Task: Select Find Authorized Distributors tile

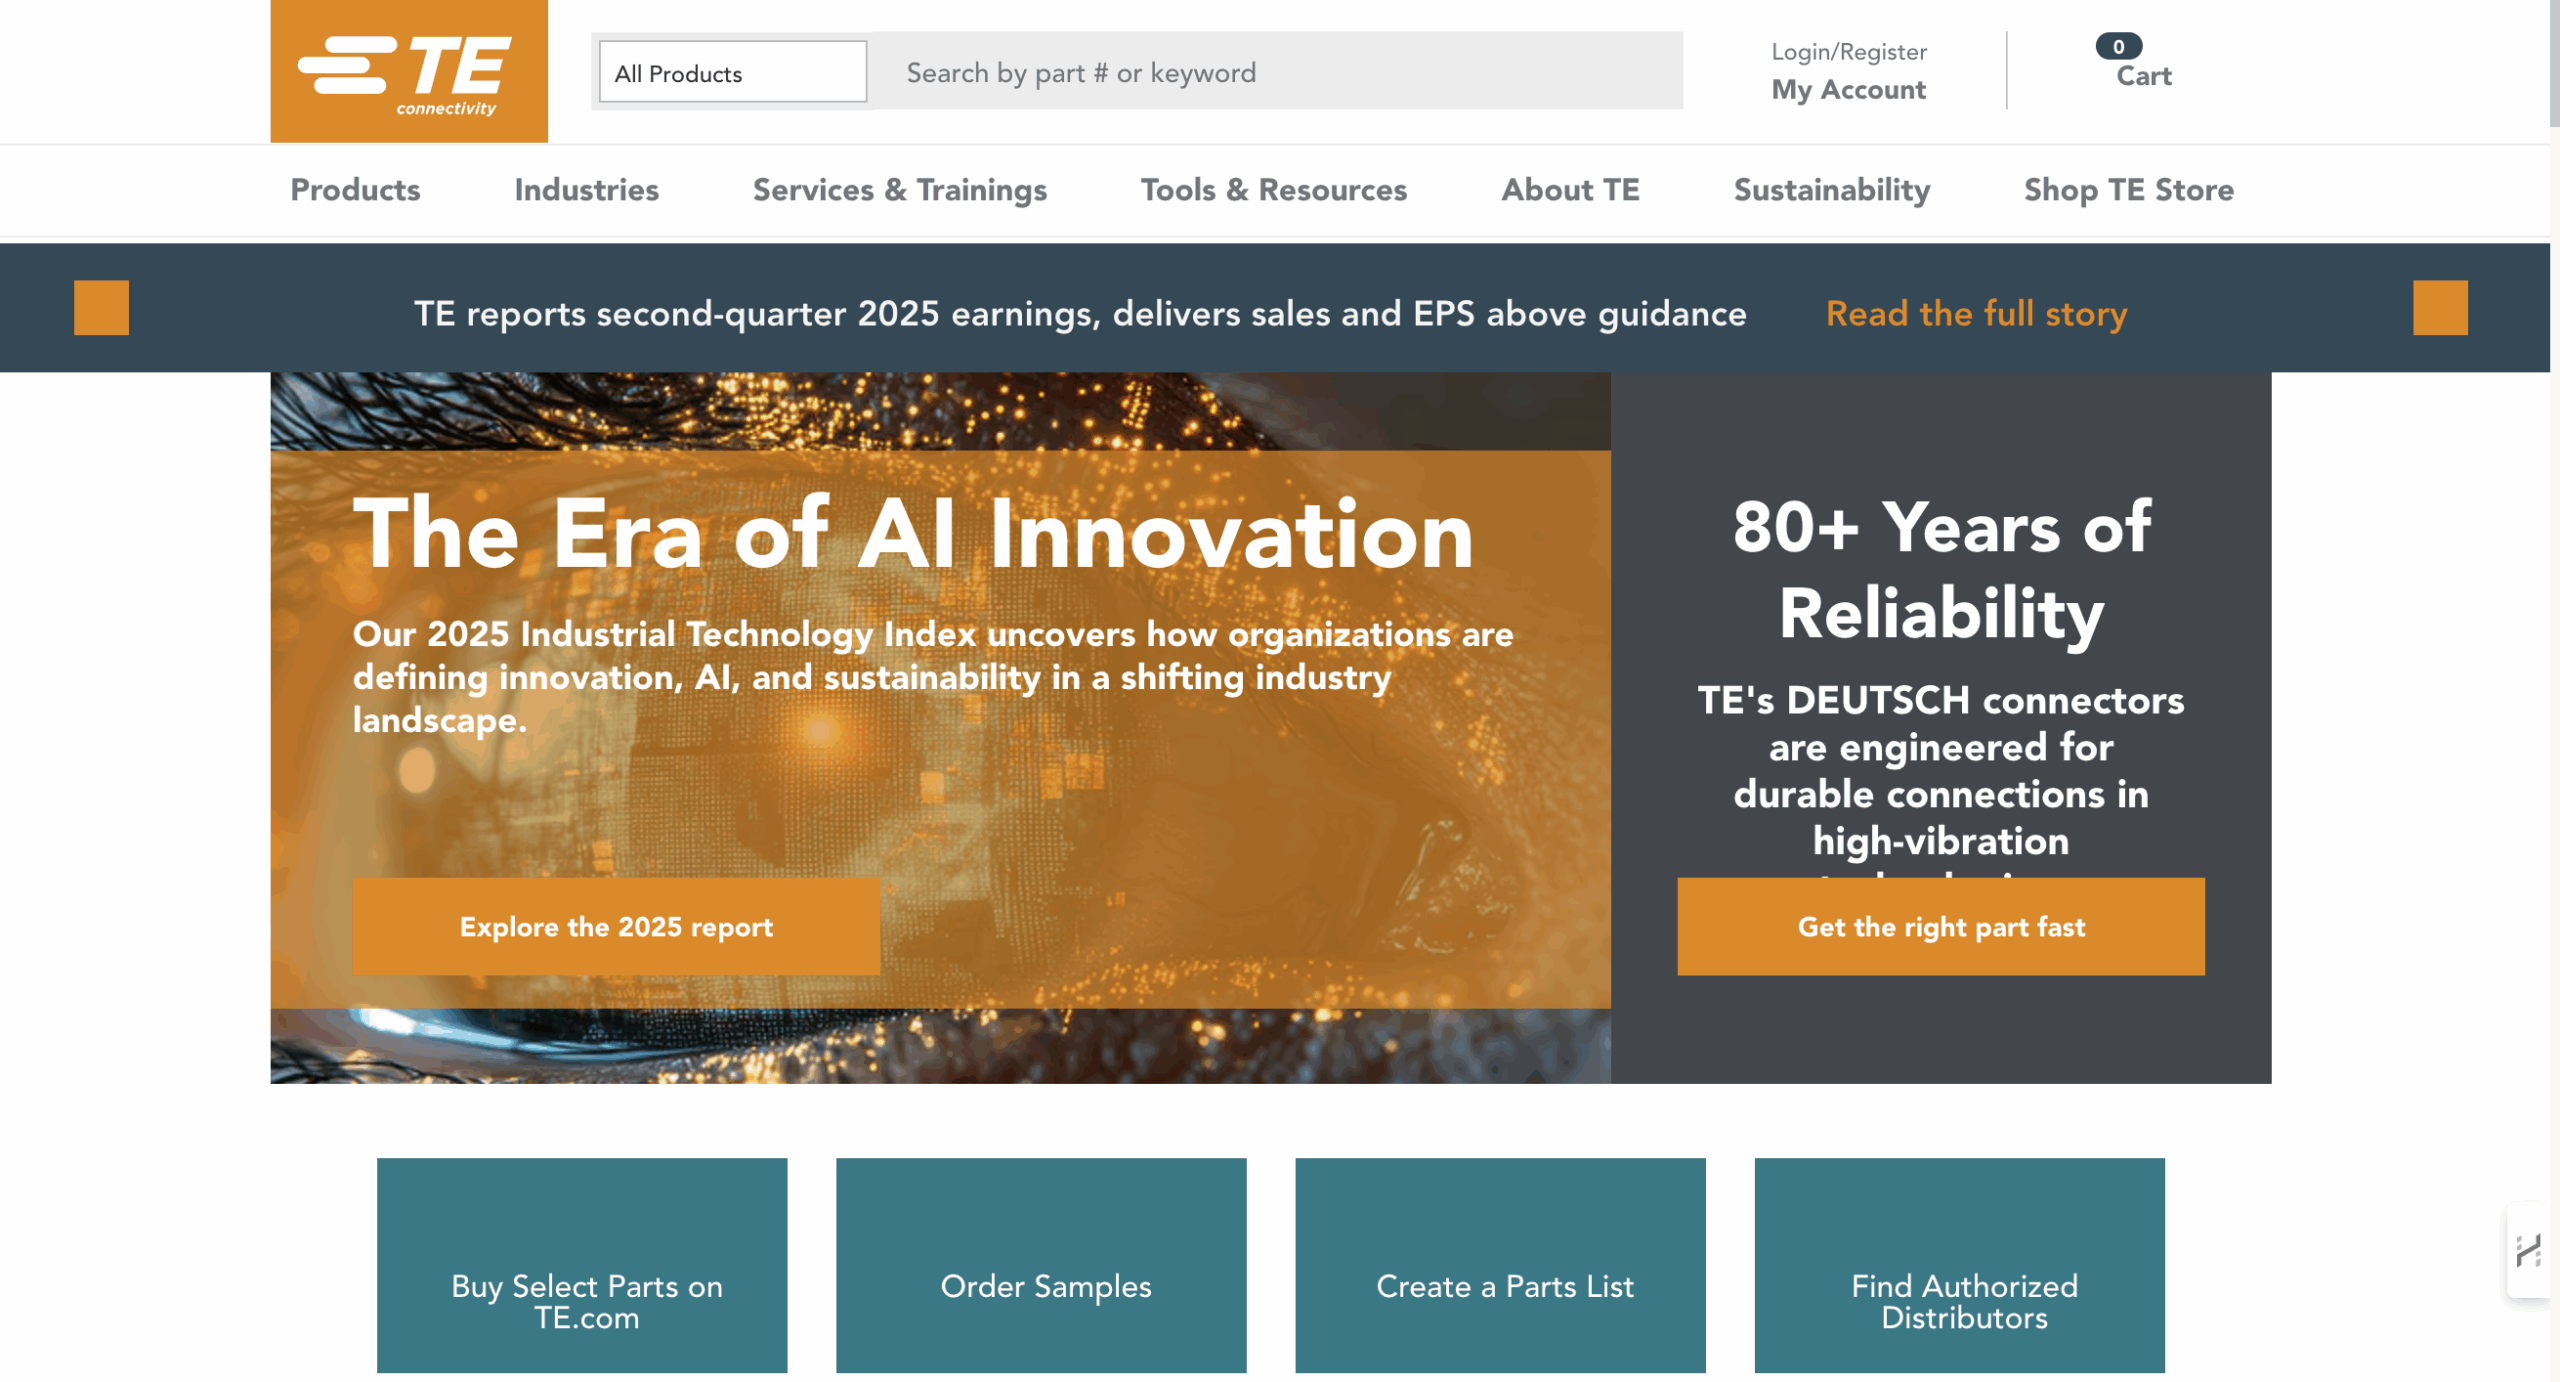Action: [x=1959, y=1264]
